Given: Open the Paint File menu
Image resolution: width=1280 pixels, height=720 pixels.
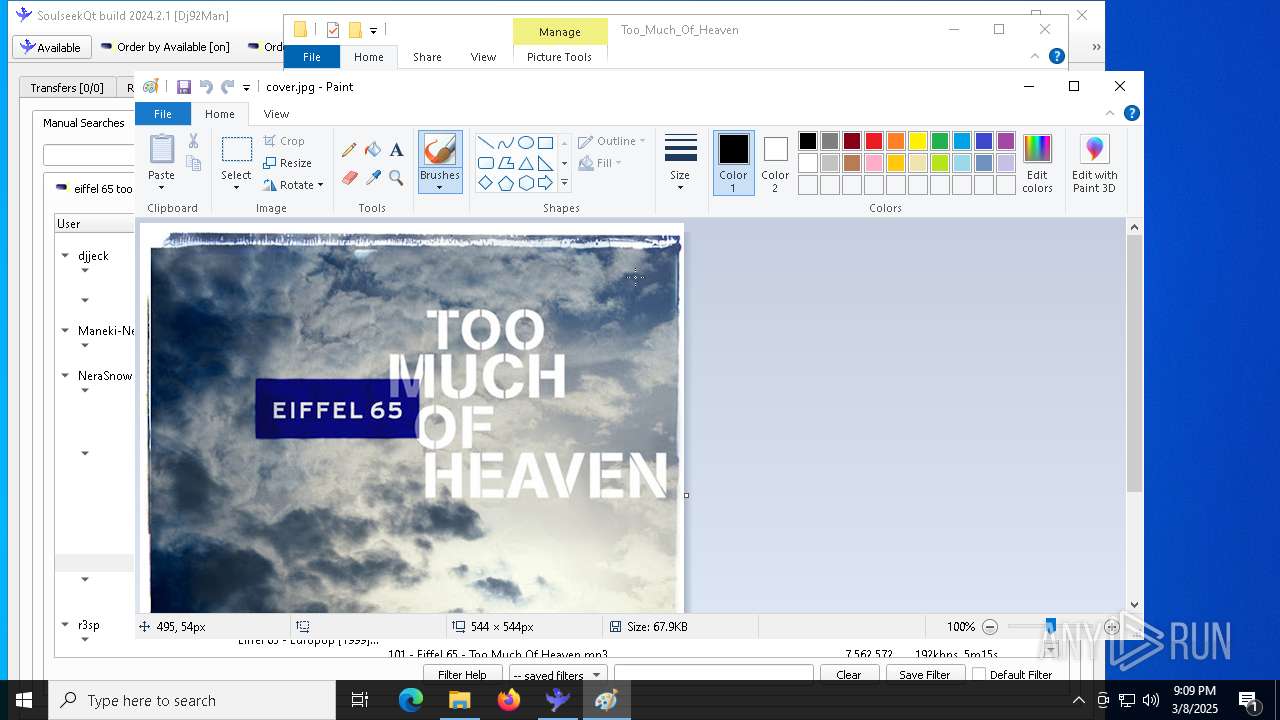Looking at the screenshot, I should pyautogui.click(x=163, y=114).
